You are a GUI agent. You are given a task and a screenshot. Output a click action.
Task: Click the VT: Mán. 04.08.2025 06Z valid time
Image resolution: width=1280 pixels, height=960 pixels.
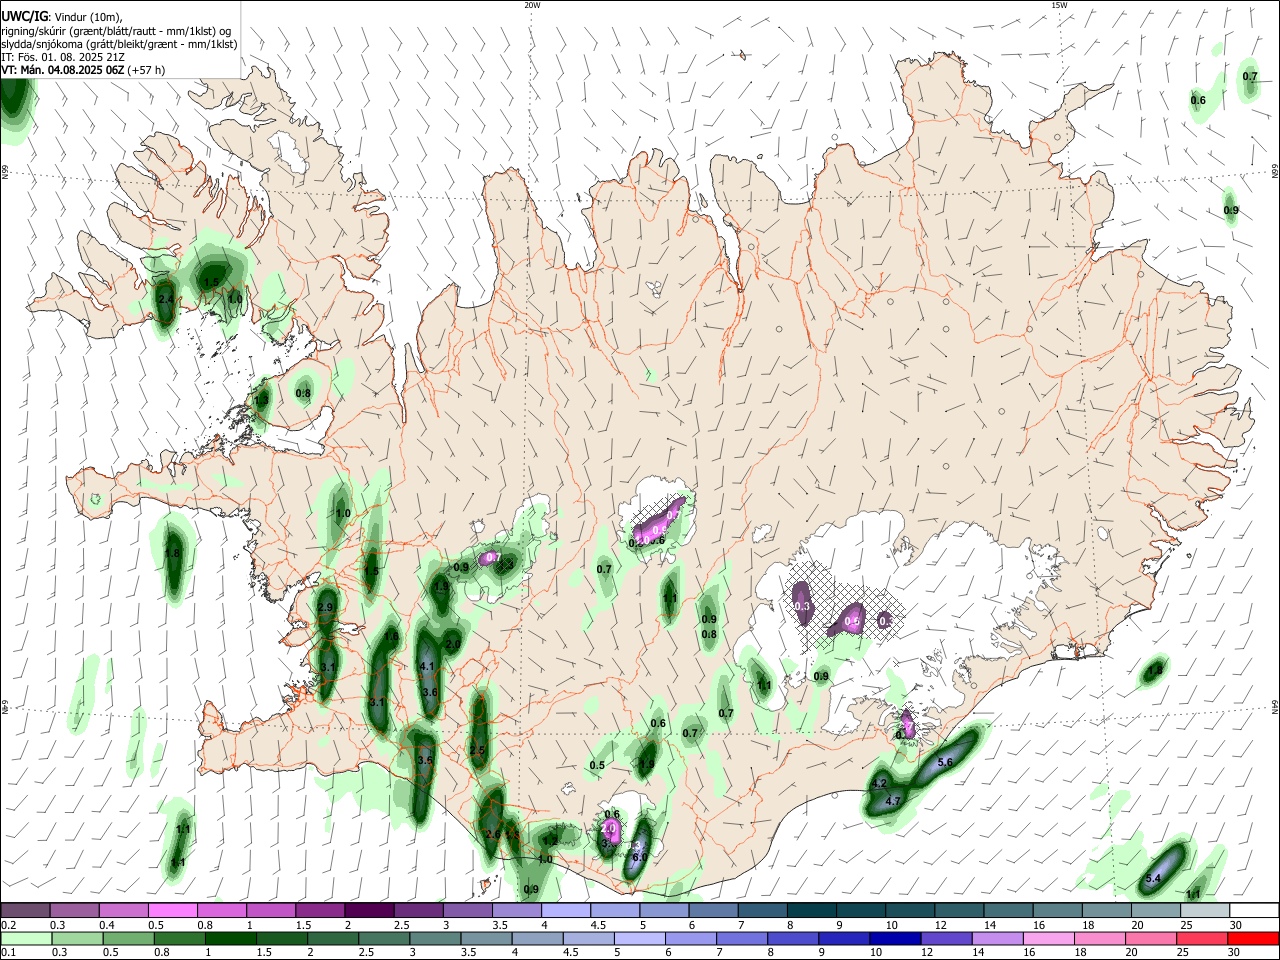pyautogui.click(x=62, y=70)
